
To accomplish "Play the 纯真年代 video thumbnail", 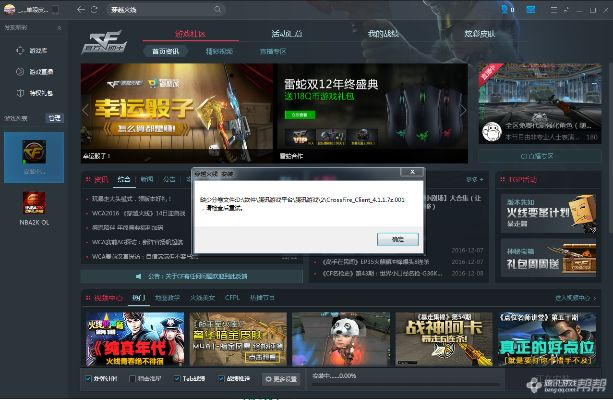I will 135,339.
